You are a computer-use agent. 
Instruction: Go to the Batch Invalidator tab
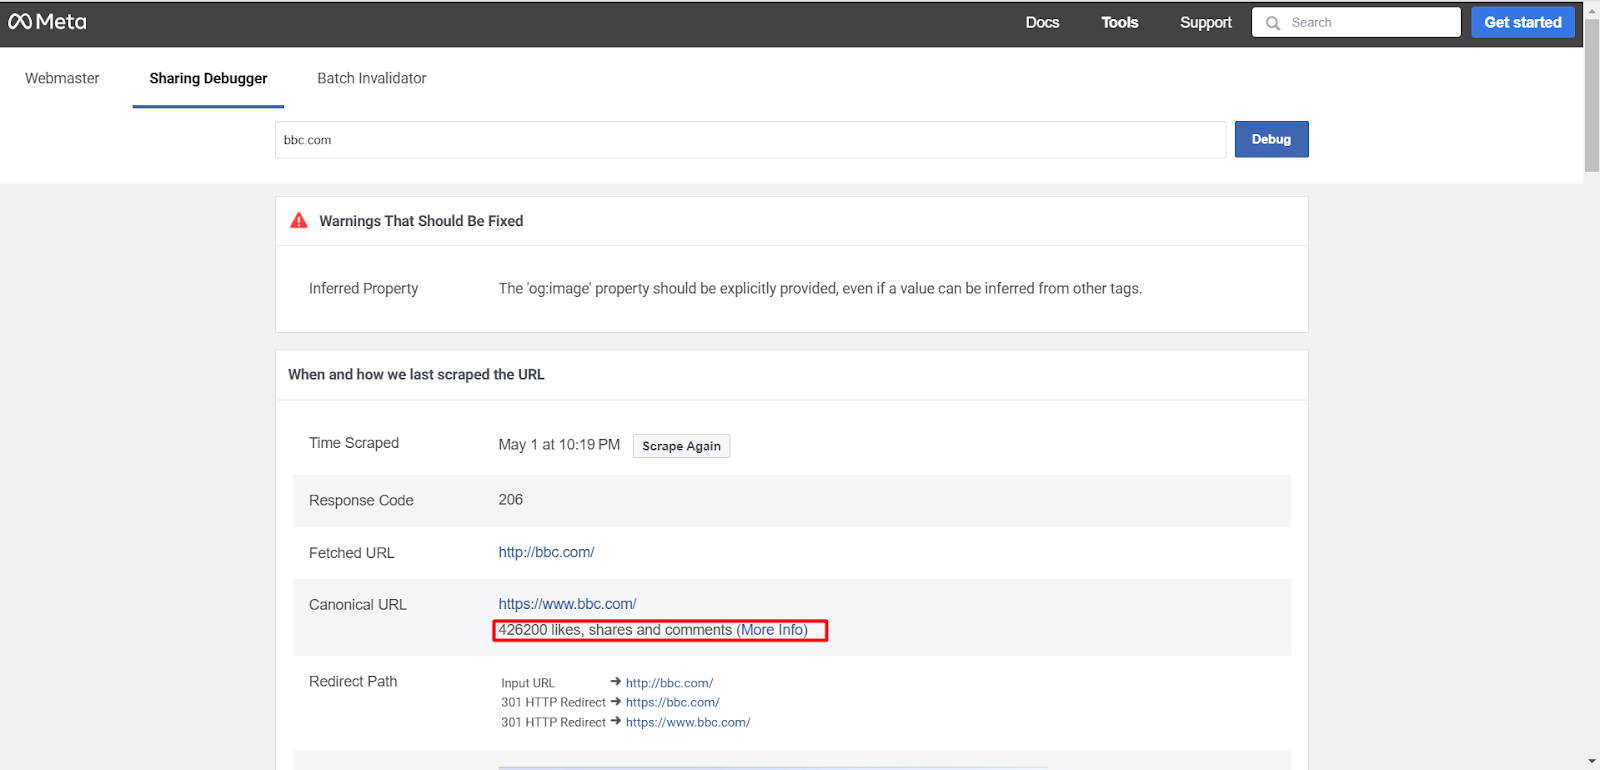pos(371,78)
